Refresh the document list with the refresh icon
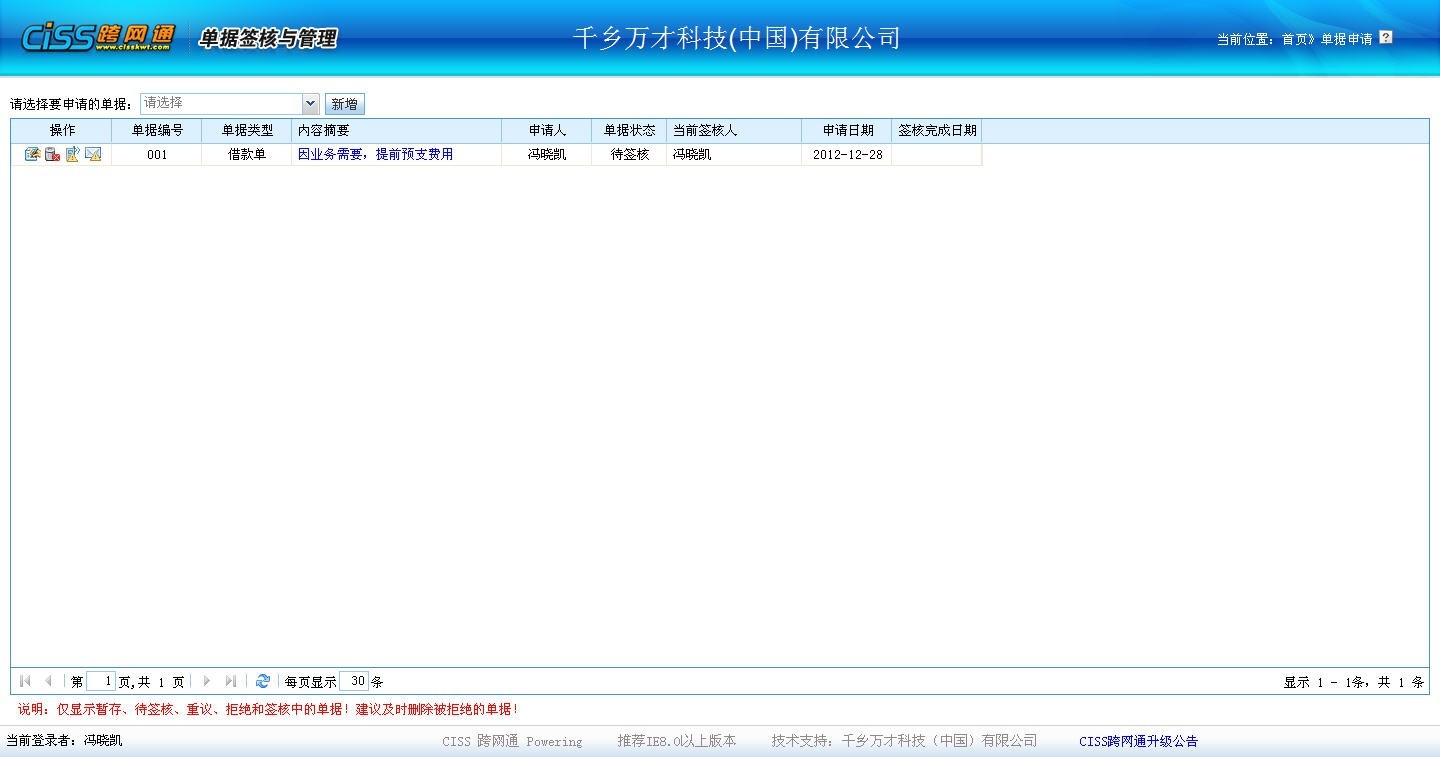 pyautogui.click(x=263, y=681)
